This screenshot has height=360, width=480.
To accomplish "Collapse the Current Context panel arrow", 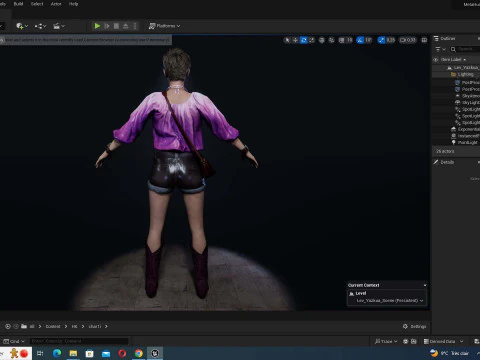I will pyautogui.click(x=425, y=285).
